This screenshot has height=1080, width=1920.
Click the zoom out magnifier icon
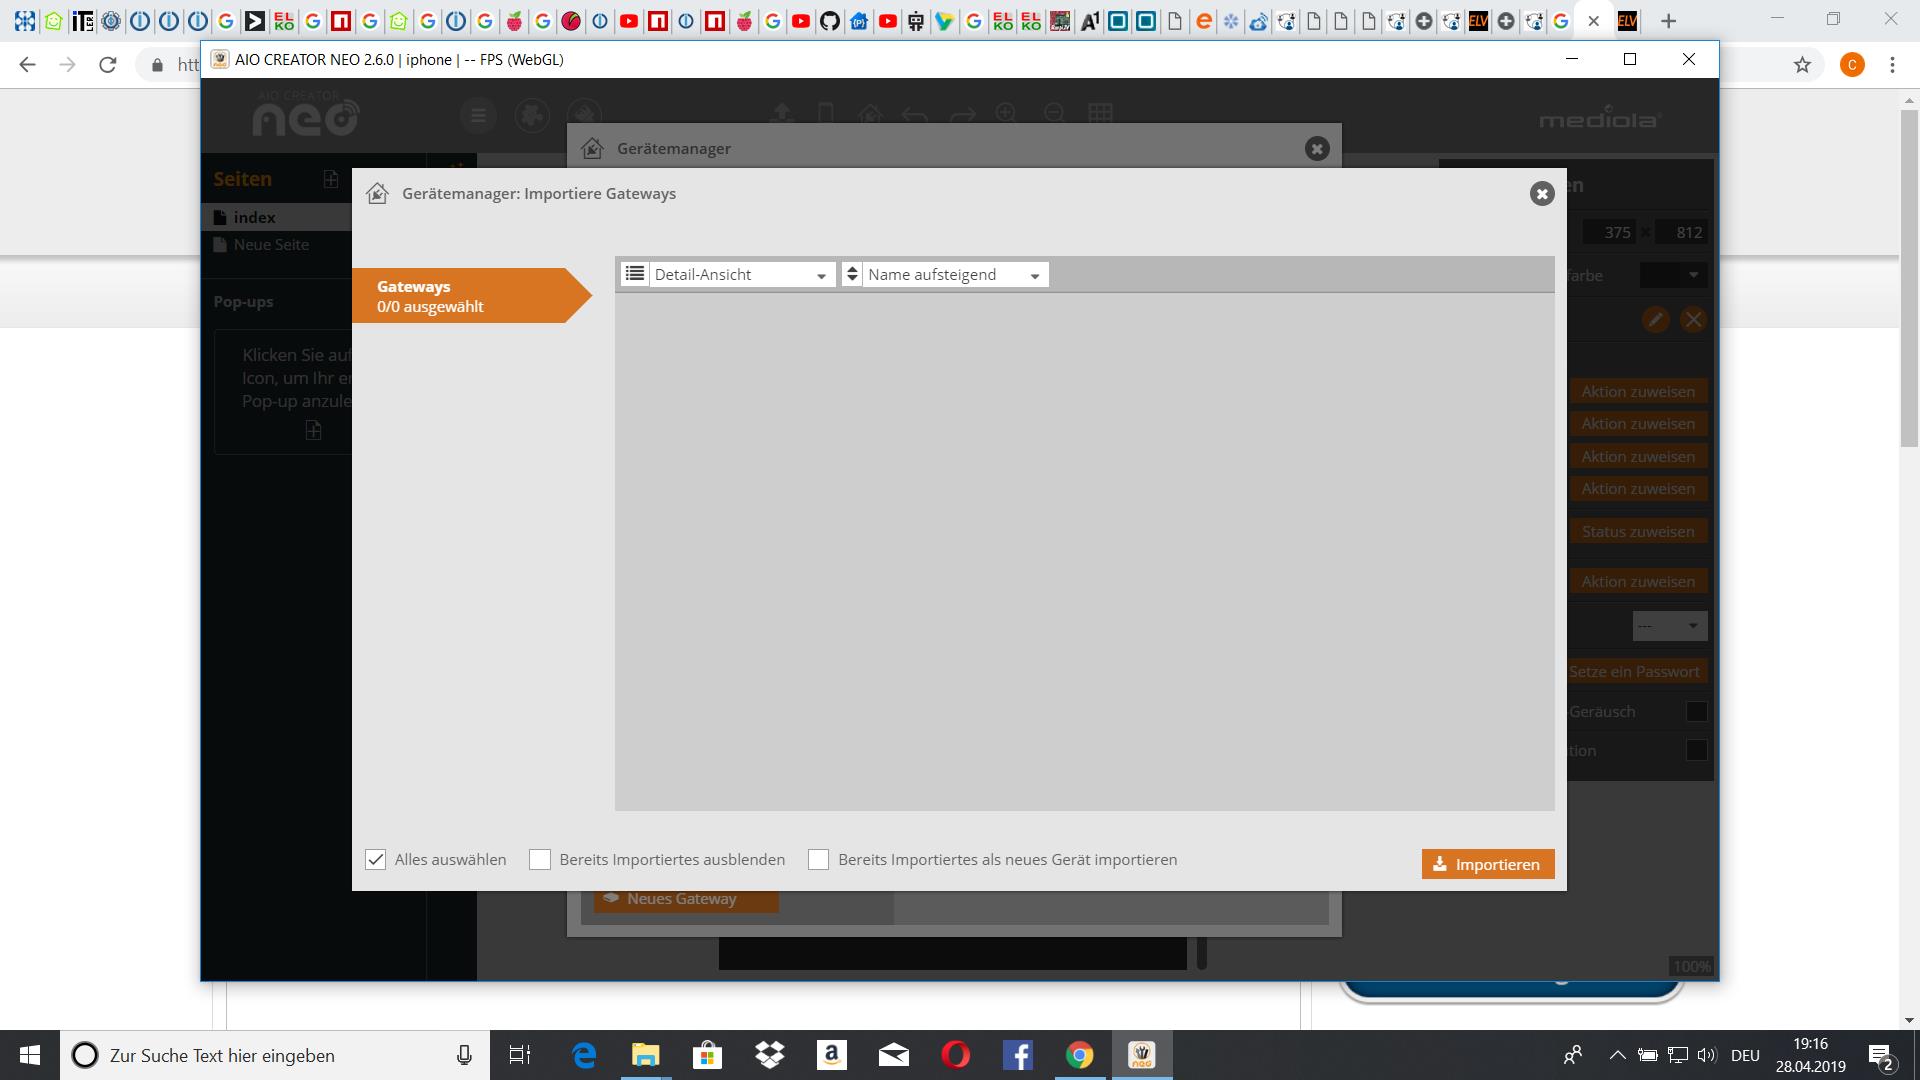[x=1054, y=113]
